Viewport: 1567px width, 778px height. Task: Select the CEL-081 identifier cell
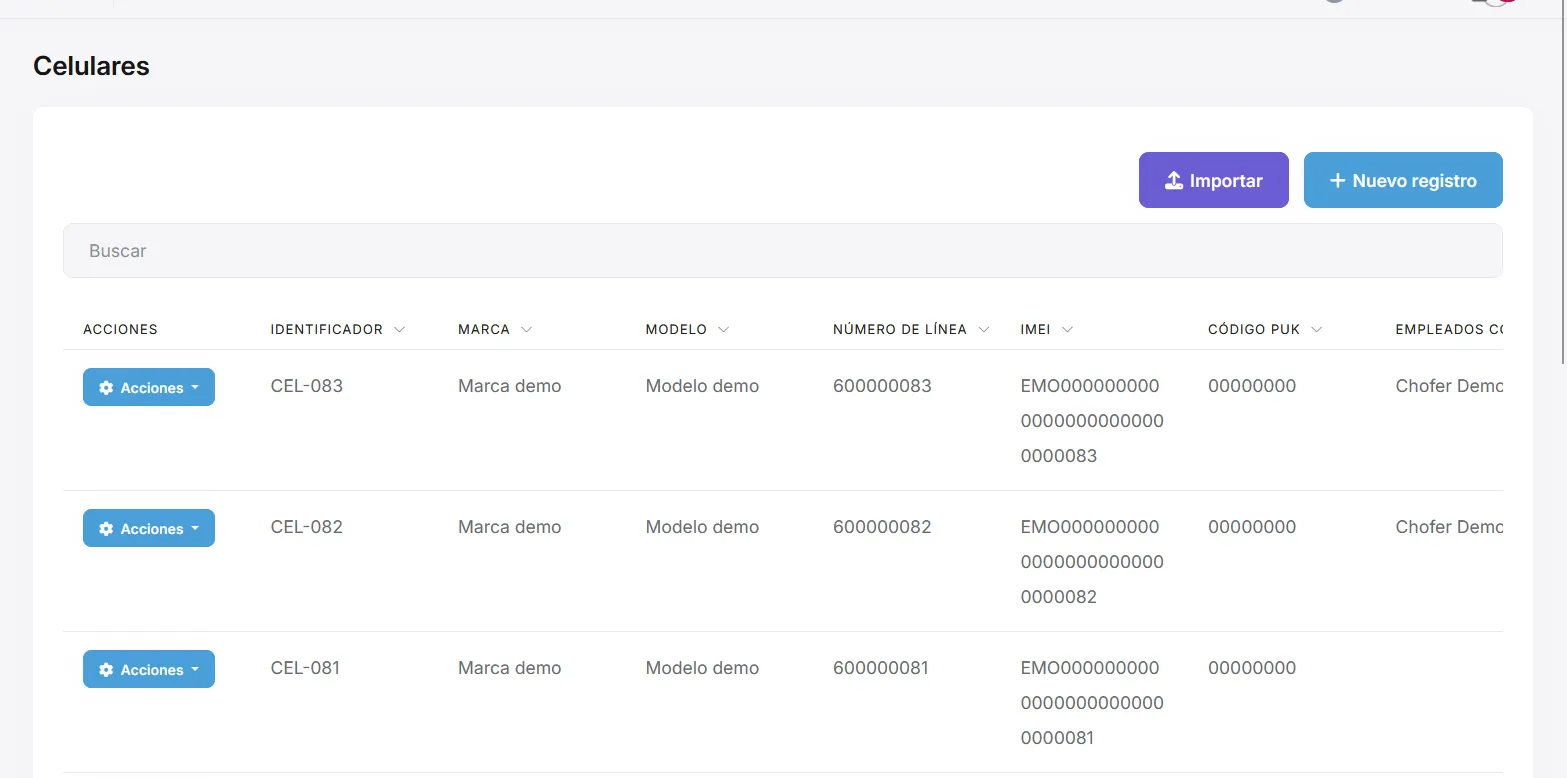306,668
